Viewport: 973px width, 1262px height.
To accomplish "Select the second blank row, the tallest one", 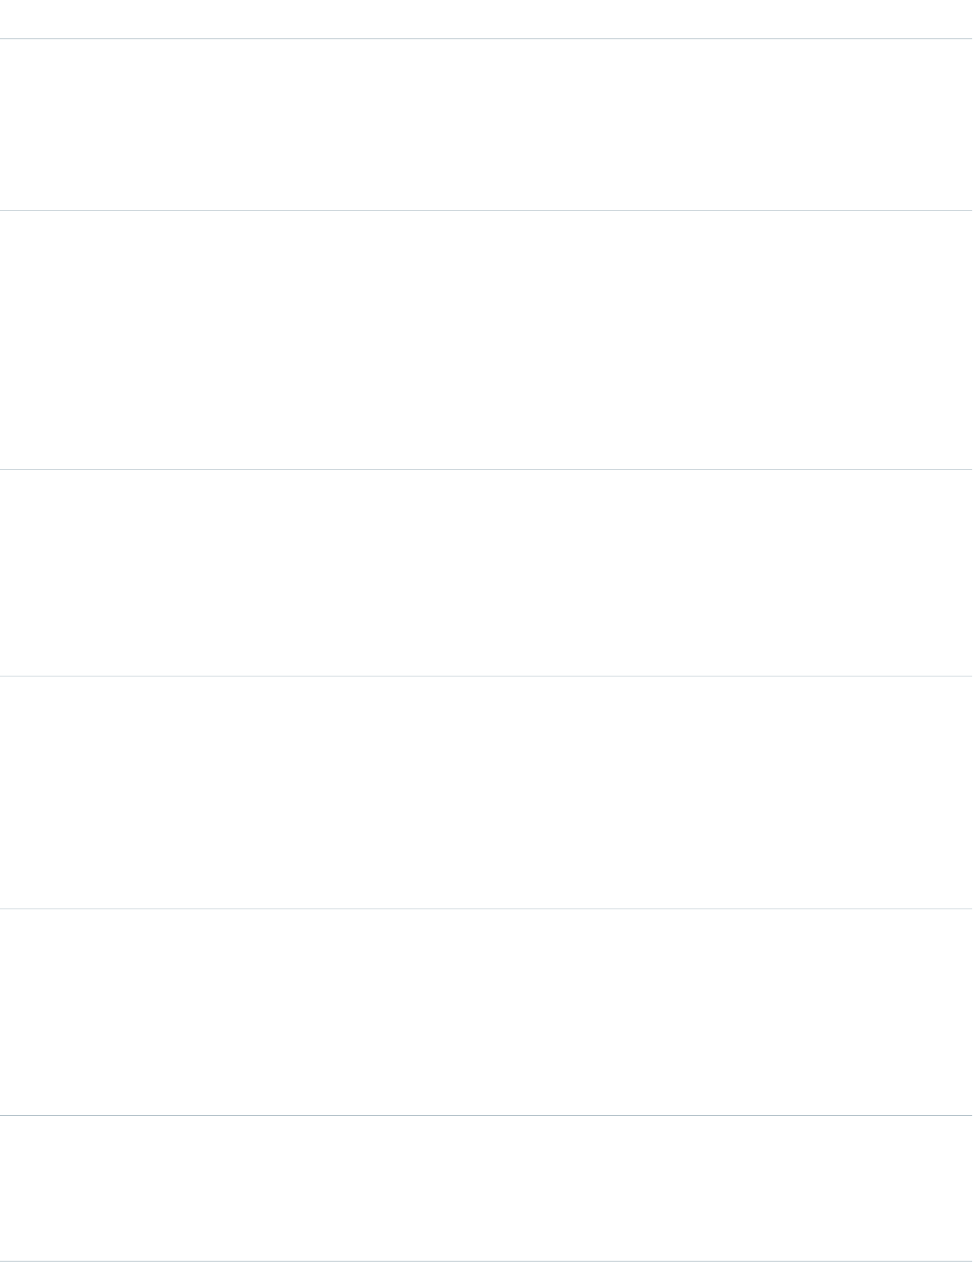I will [486, 340].
